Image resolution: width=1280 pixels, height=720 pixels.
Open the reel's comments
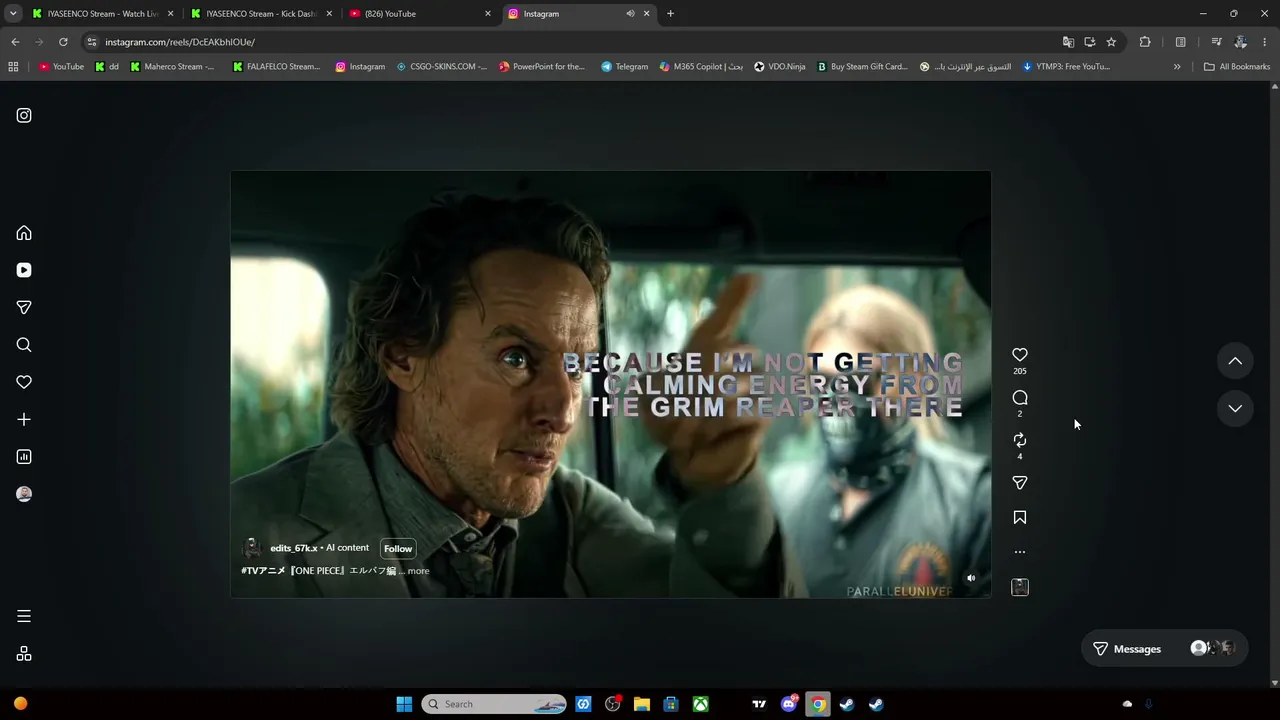click(x=1020, y=398)
